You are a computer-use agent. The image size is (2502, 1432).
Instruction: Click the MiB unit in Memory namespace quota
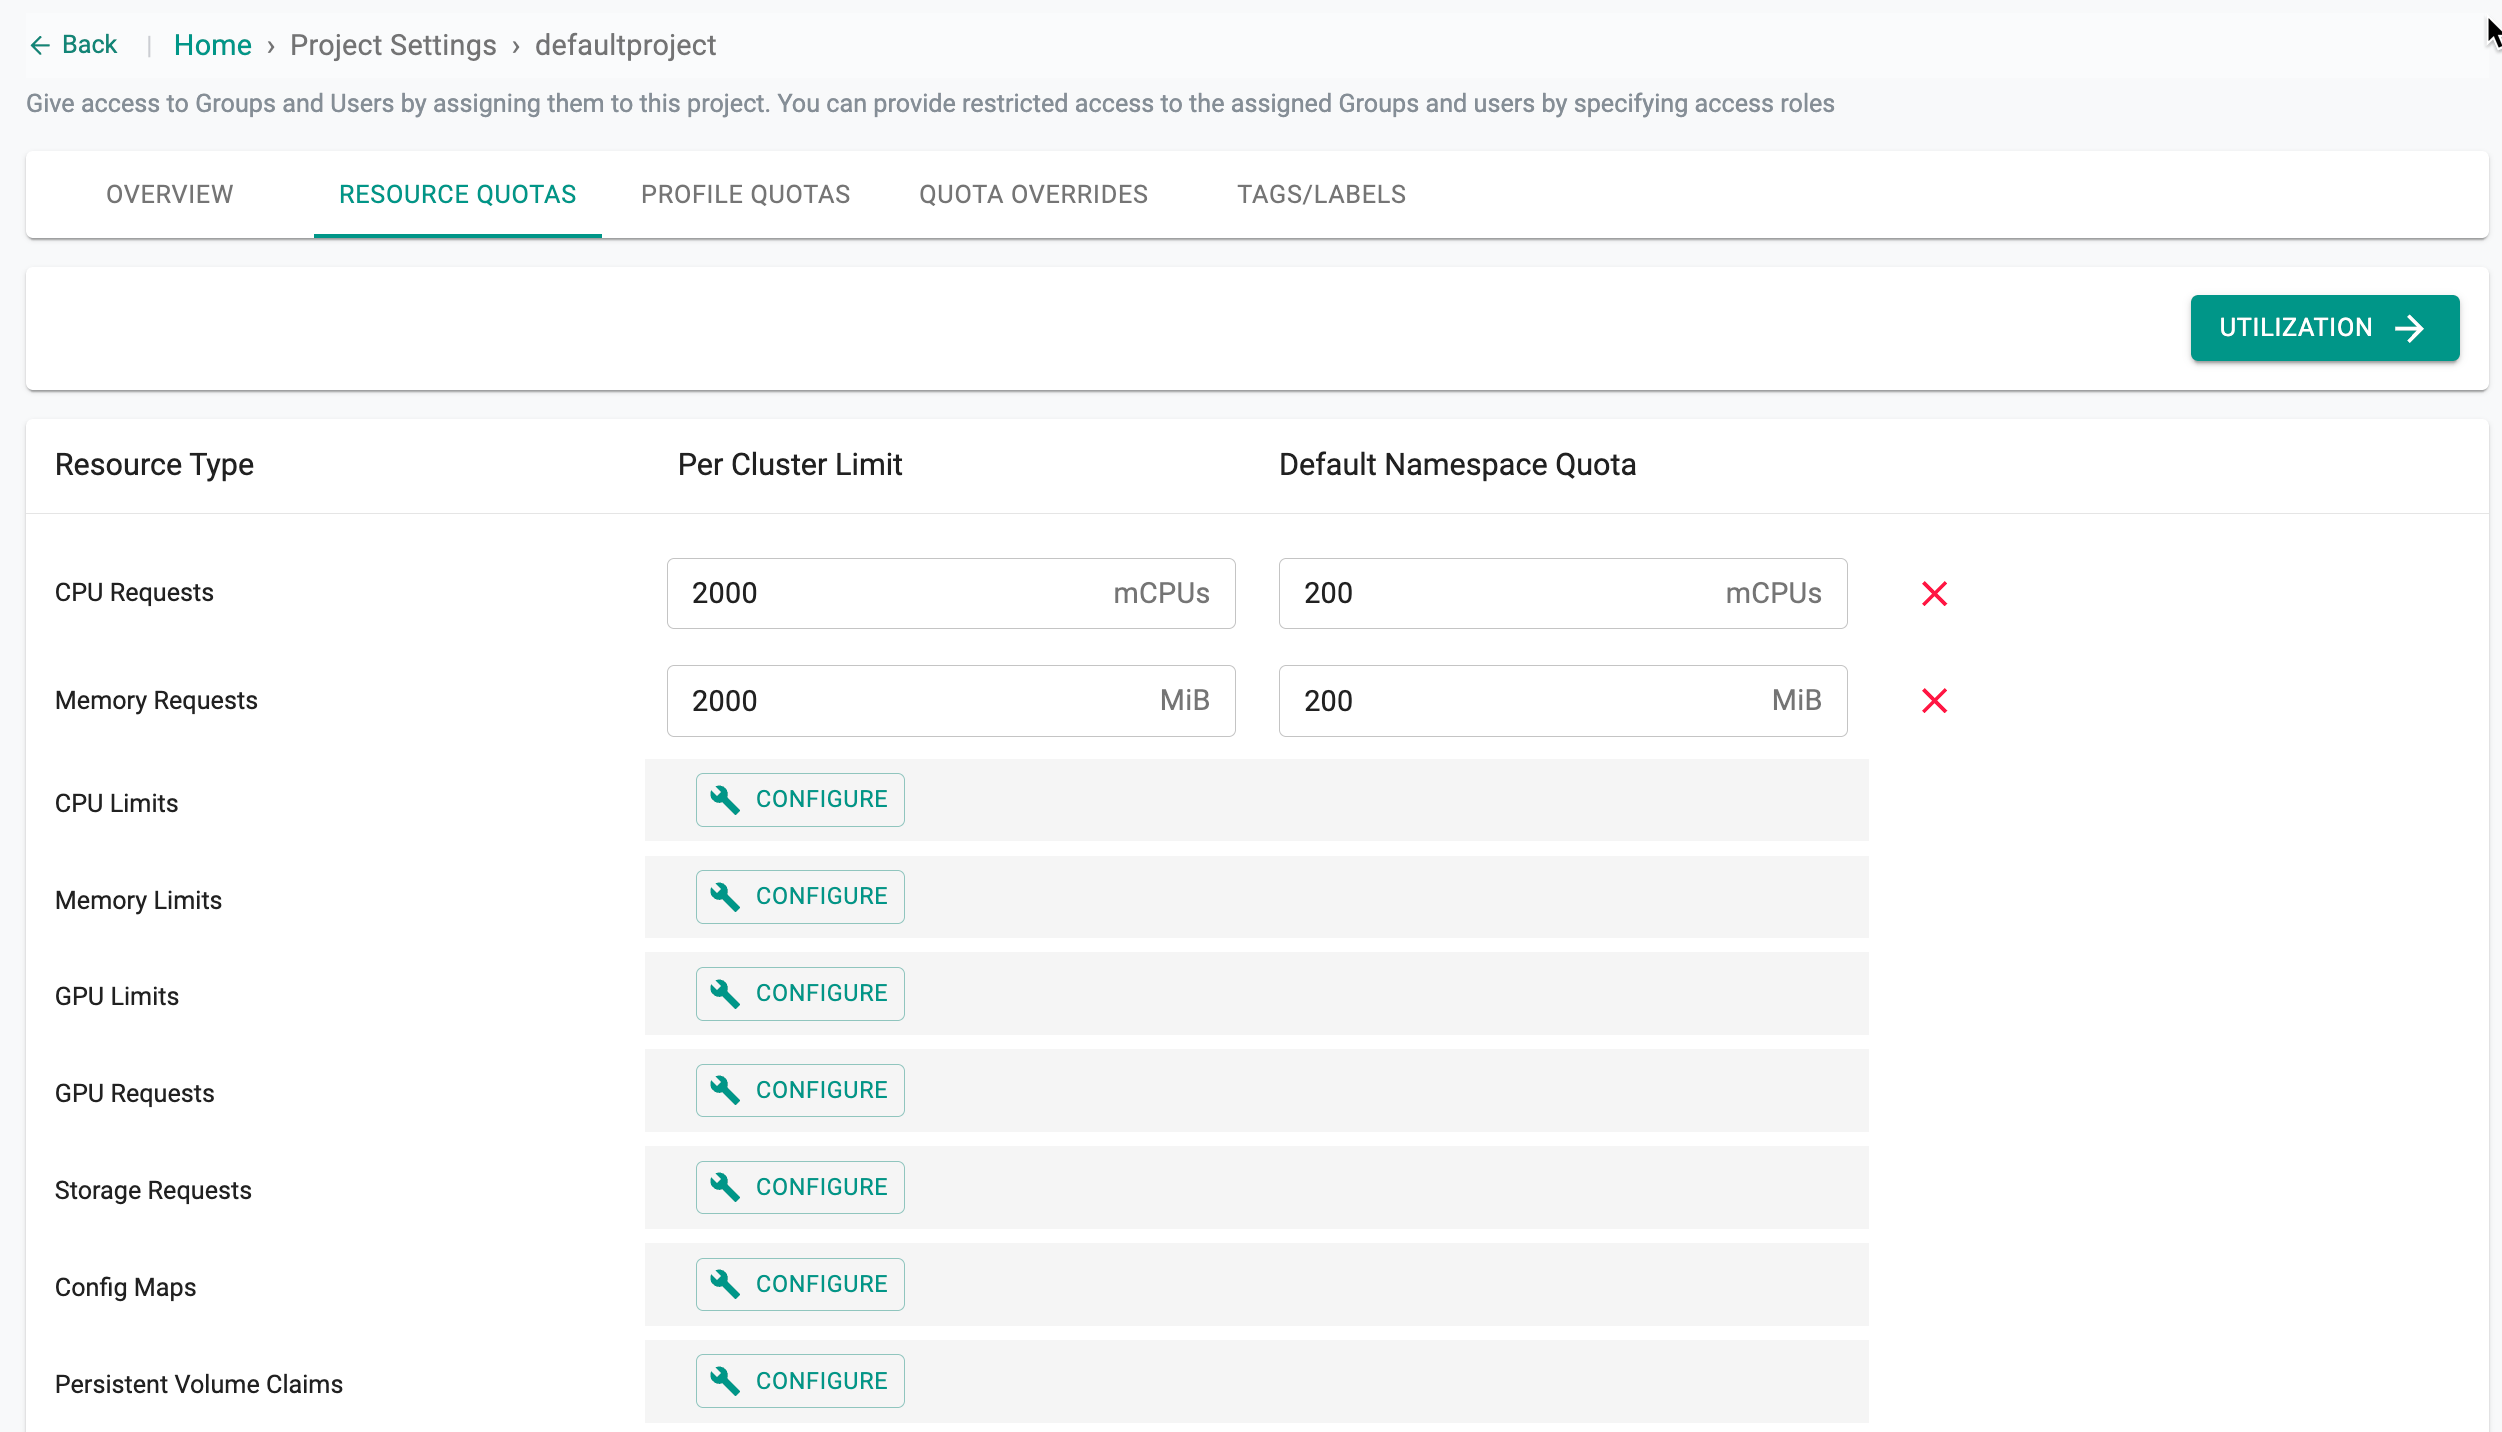coord(1796,701)
